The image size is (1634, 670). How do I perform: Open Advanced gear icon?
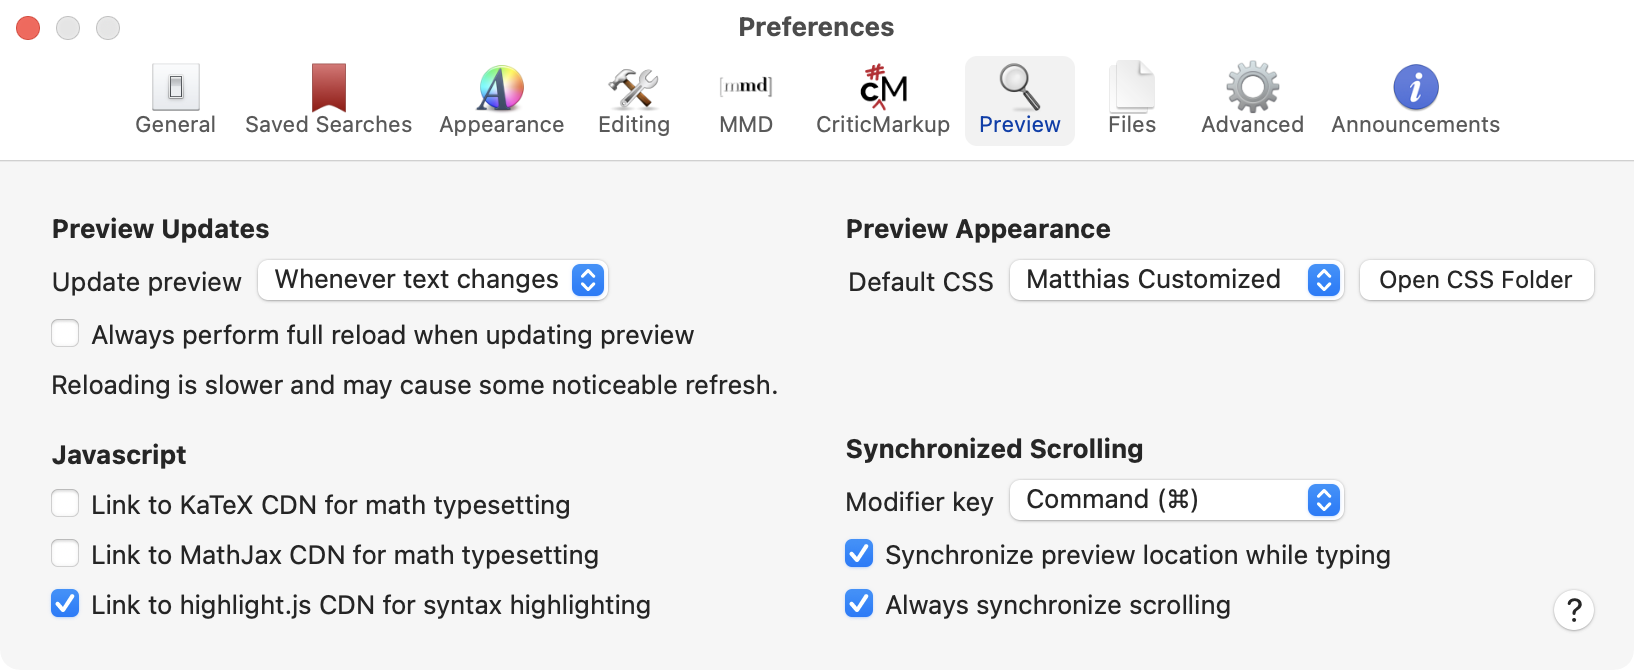(1252, 88)
